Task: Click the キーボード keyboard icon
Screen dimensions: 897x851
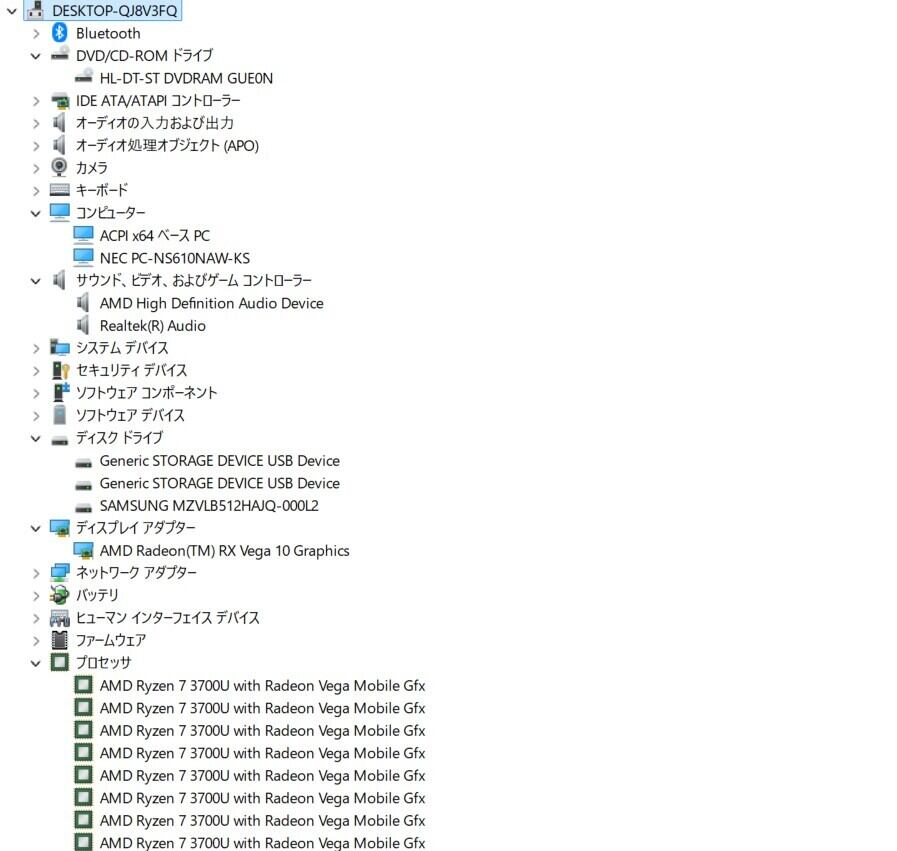Action: (x=59, y=189)
